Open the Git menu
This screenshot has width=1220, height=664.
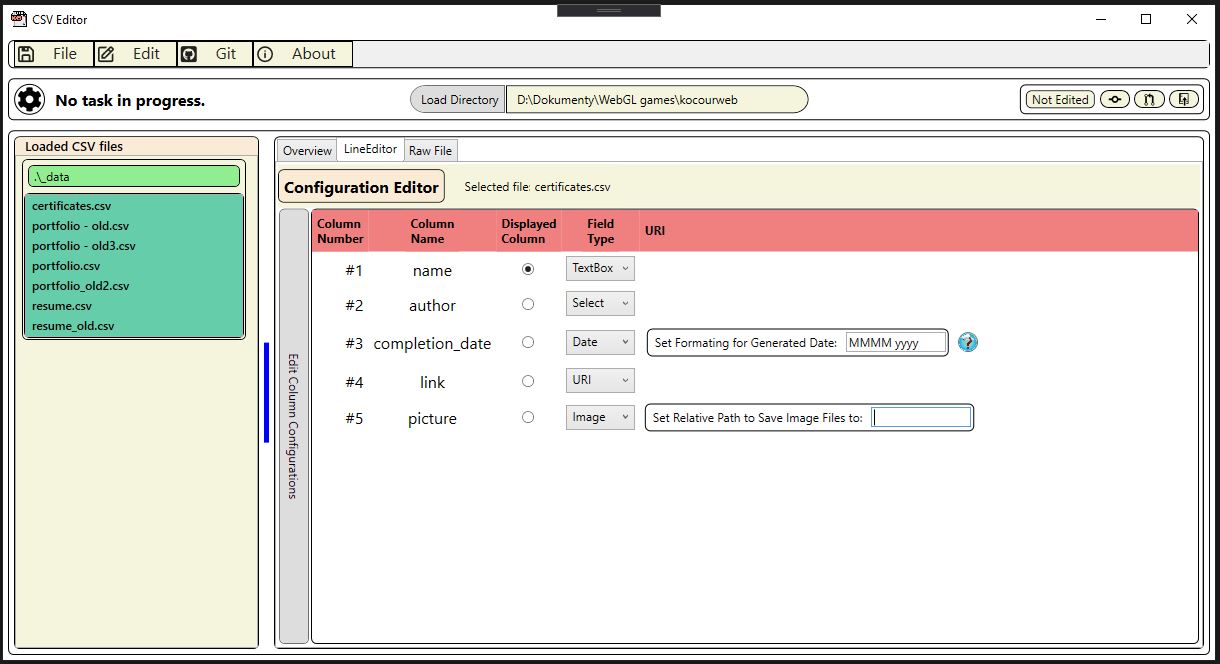215,54
